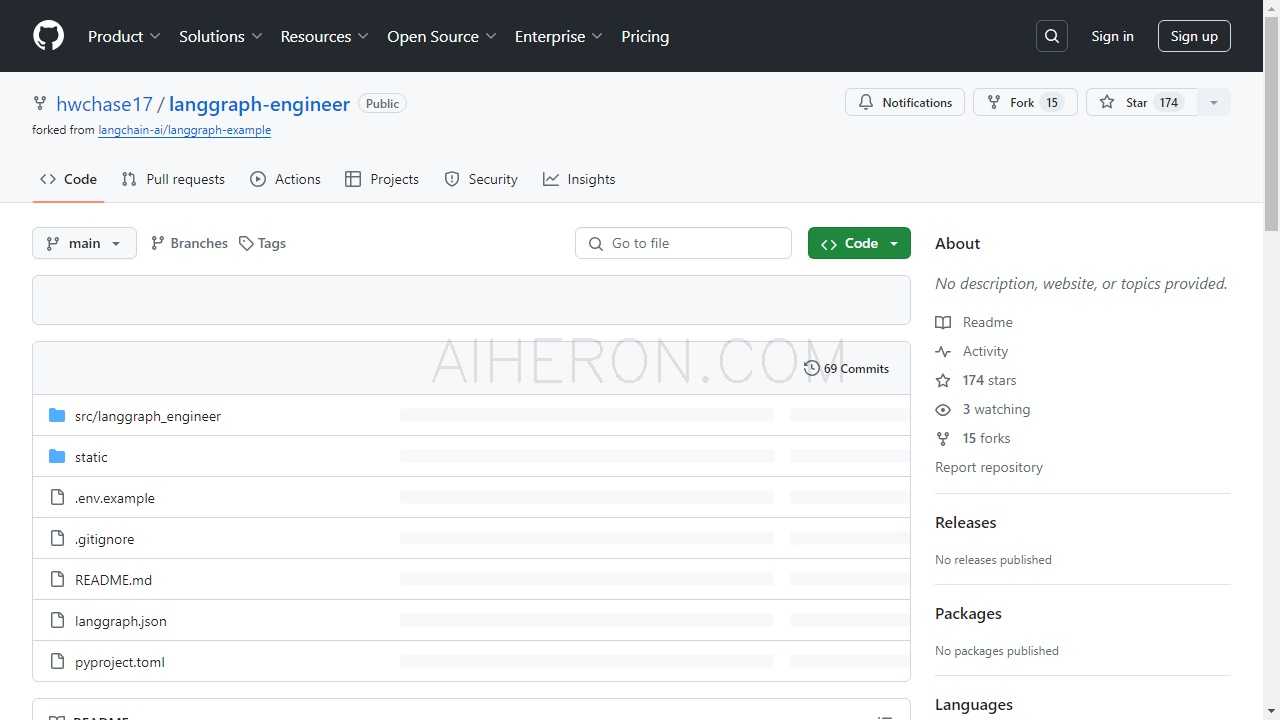The height and width of the screenshot is (720, 1280).
Task: Click the Sign in link
Action: click(x=1112, y=36)
